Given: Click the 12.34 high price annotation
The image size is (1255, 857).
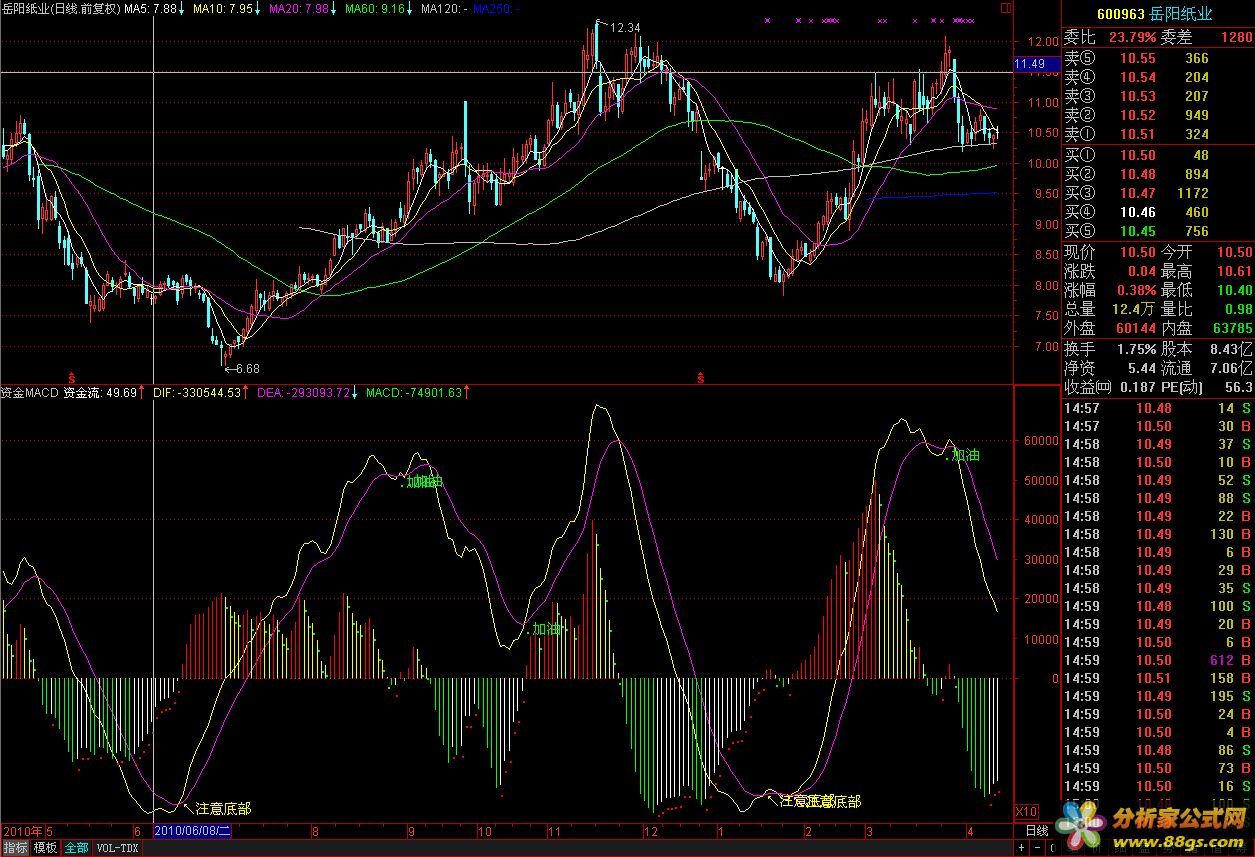Looking at the screenshot, I should [x=624, y=27].
